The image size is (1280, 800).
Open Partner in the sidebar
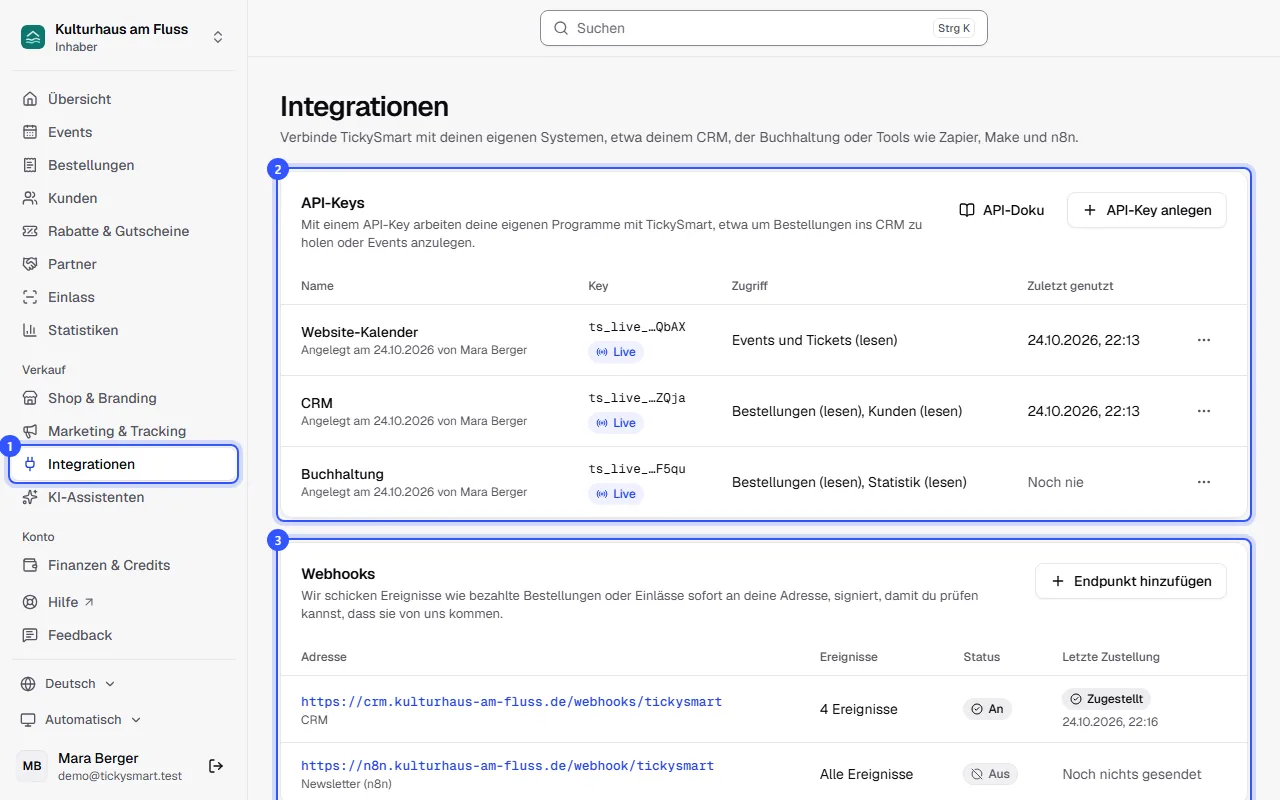124,264
